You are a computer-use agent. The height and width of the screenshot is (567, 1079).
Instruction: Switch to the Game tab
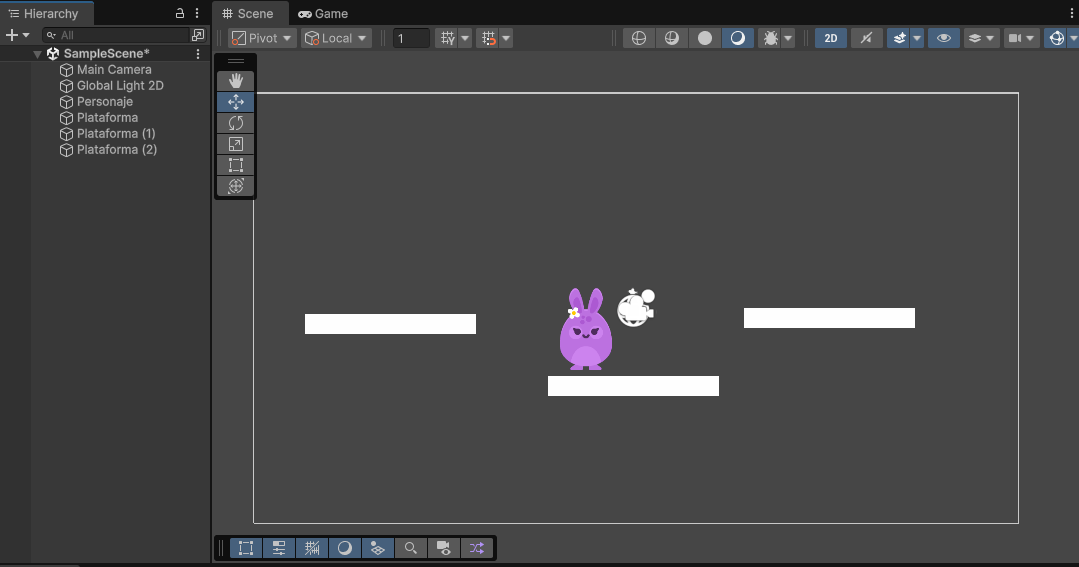coord(323,14)
